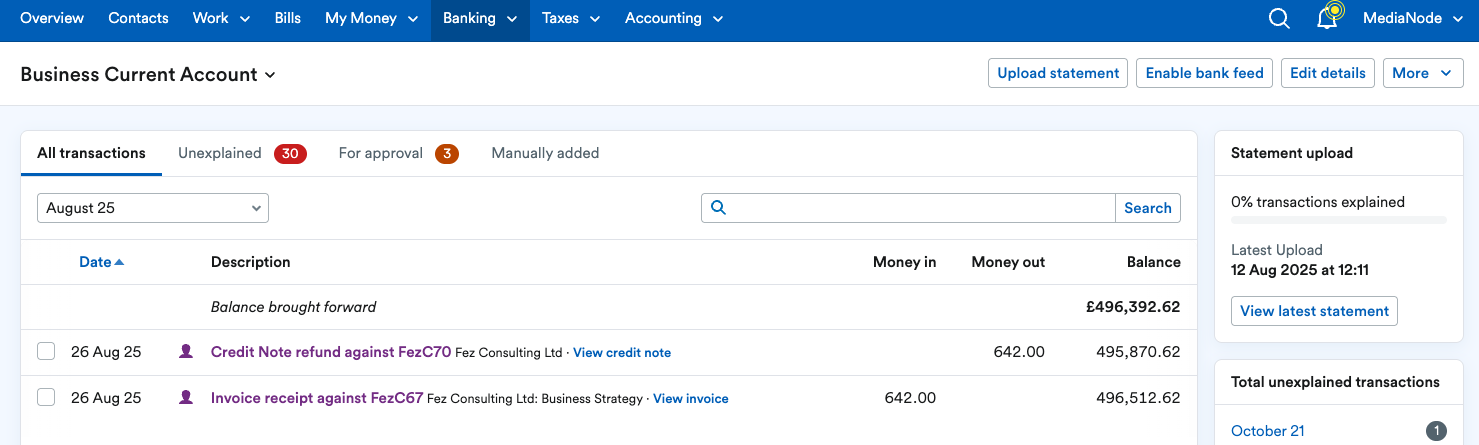The height and width of the screenshot is (445, 1479).
Task: Click contact icon on Invoice receipt row
Action: 185,398
